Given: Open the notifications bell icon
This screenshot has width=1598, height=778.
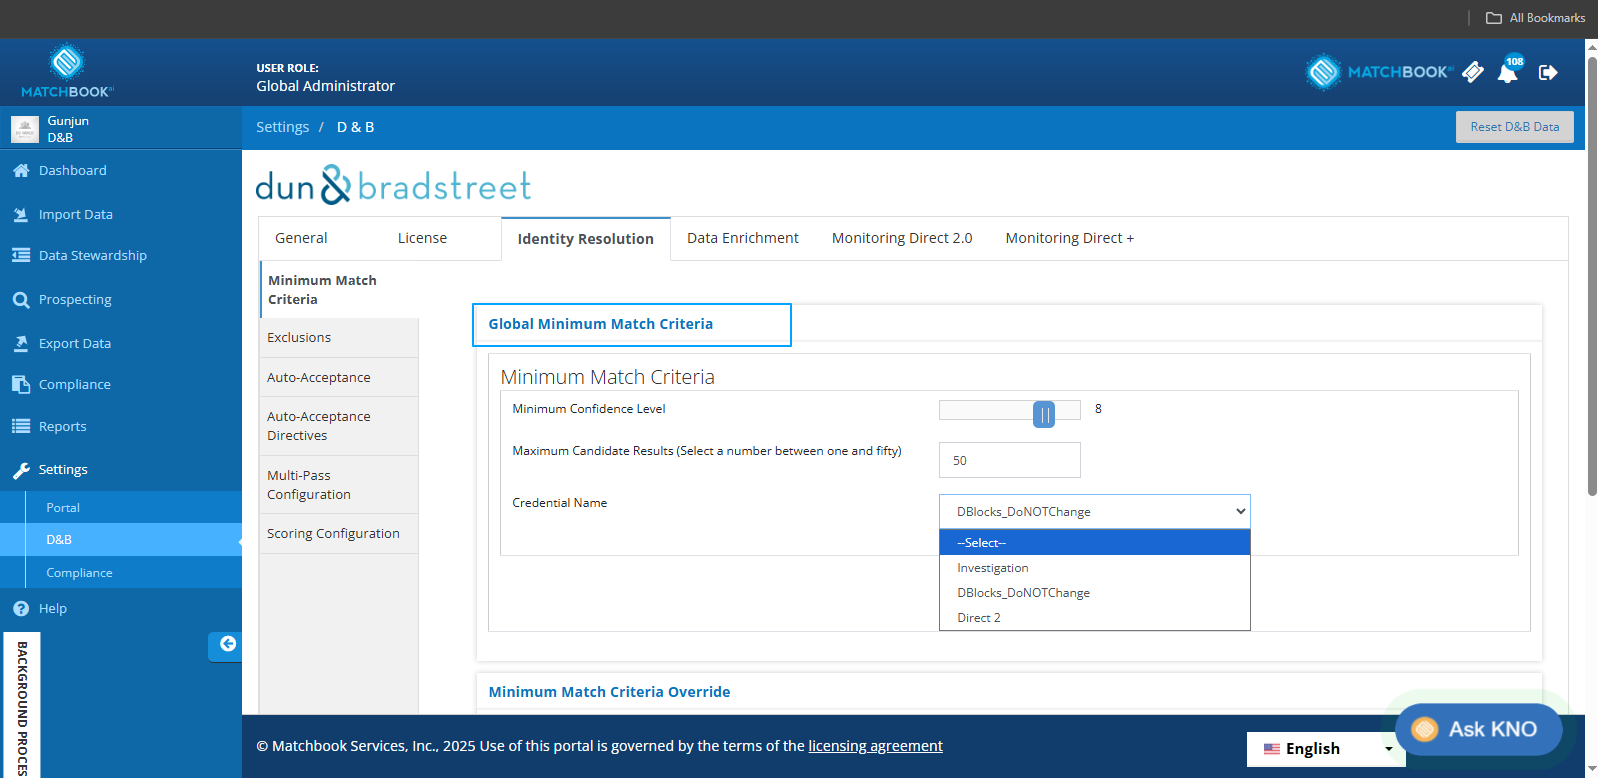Looking at the screenshot, I should [x=1508, y=72].
